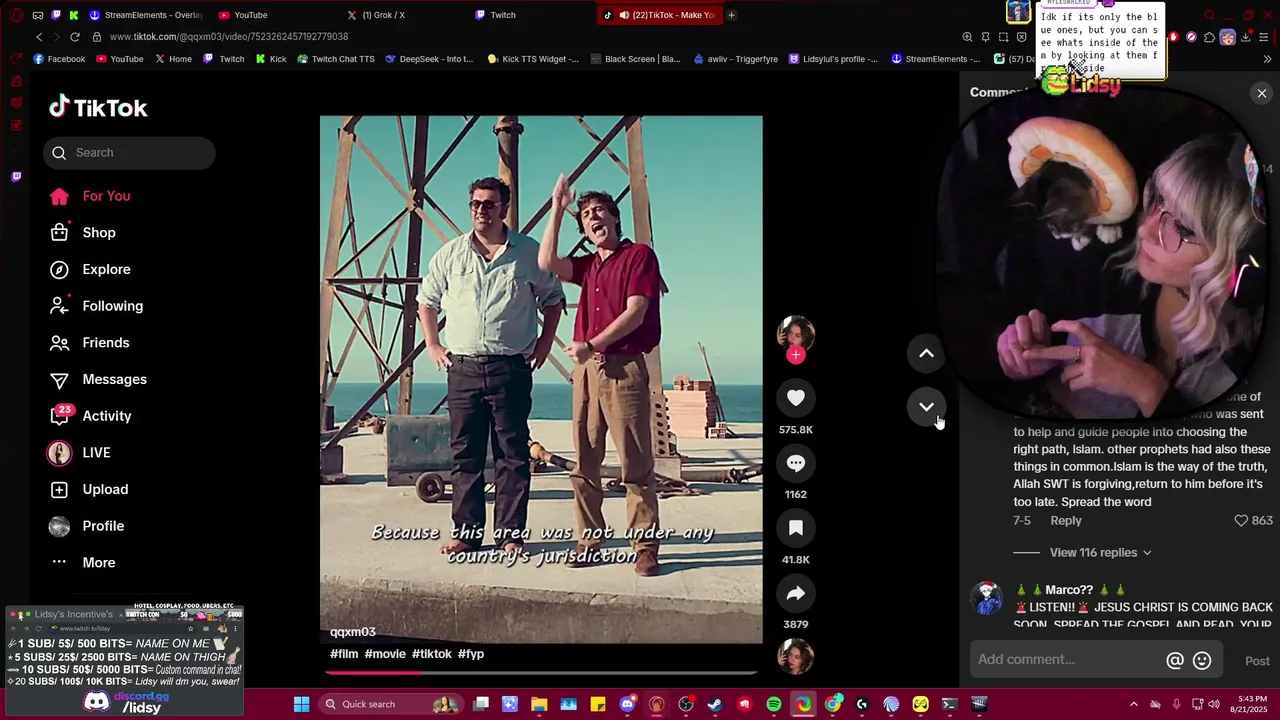Follow the creator with the red plus badge
This screenshot has width=1280, height=720.
click(796, 355)
